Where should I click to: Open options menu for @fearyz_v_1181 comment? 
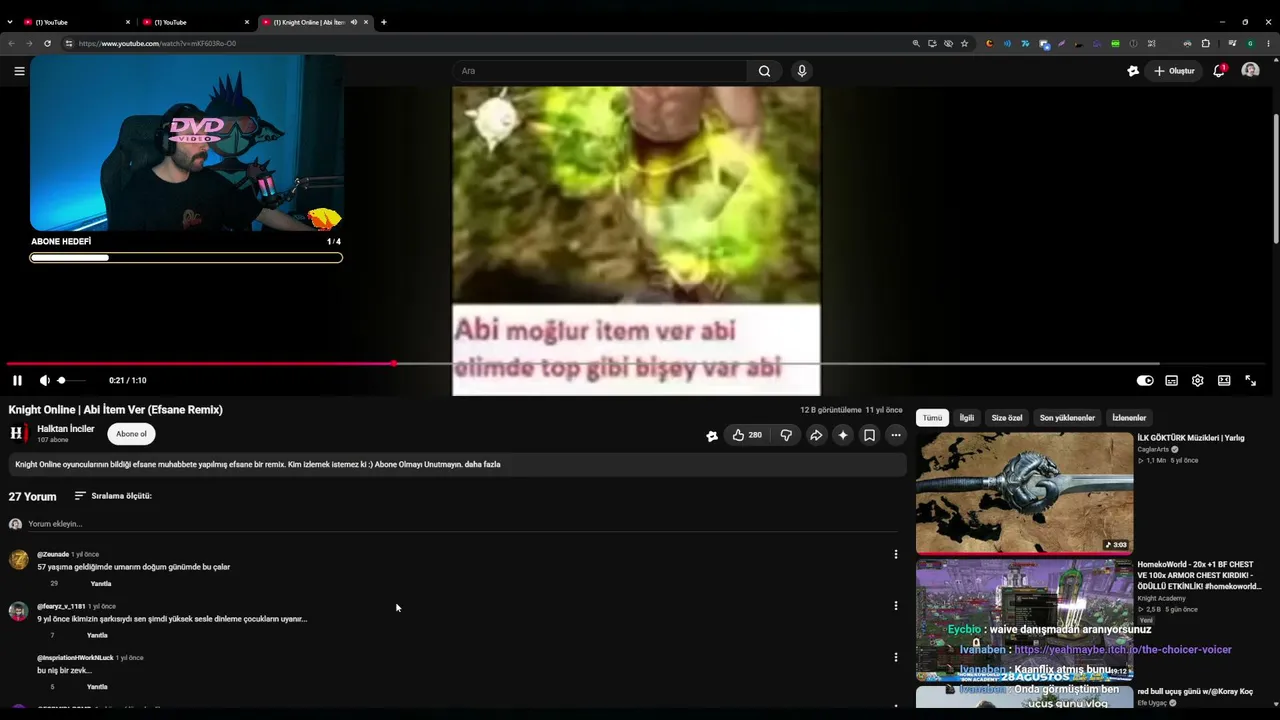[896, 606]
